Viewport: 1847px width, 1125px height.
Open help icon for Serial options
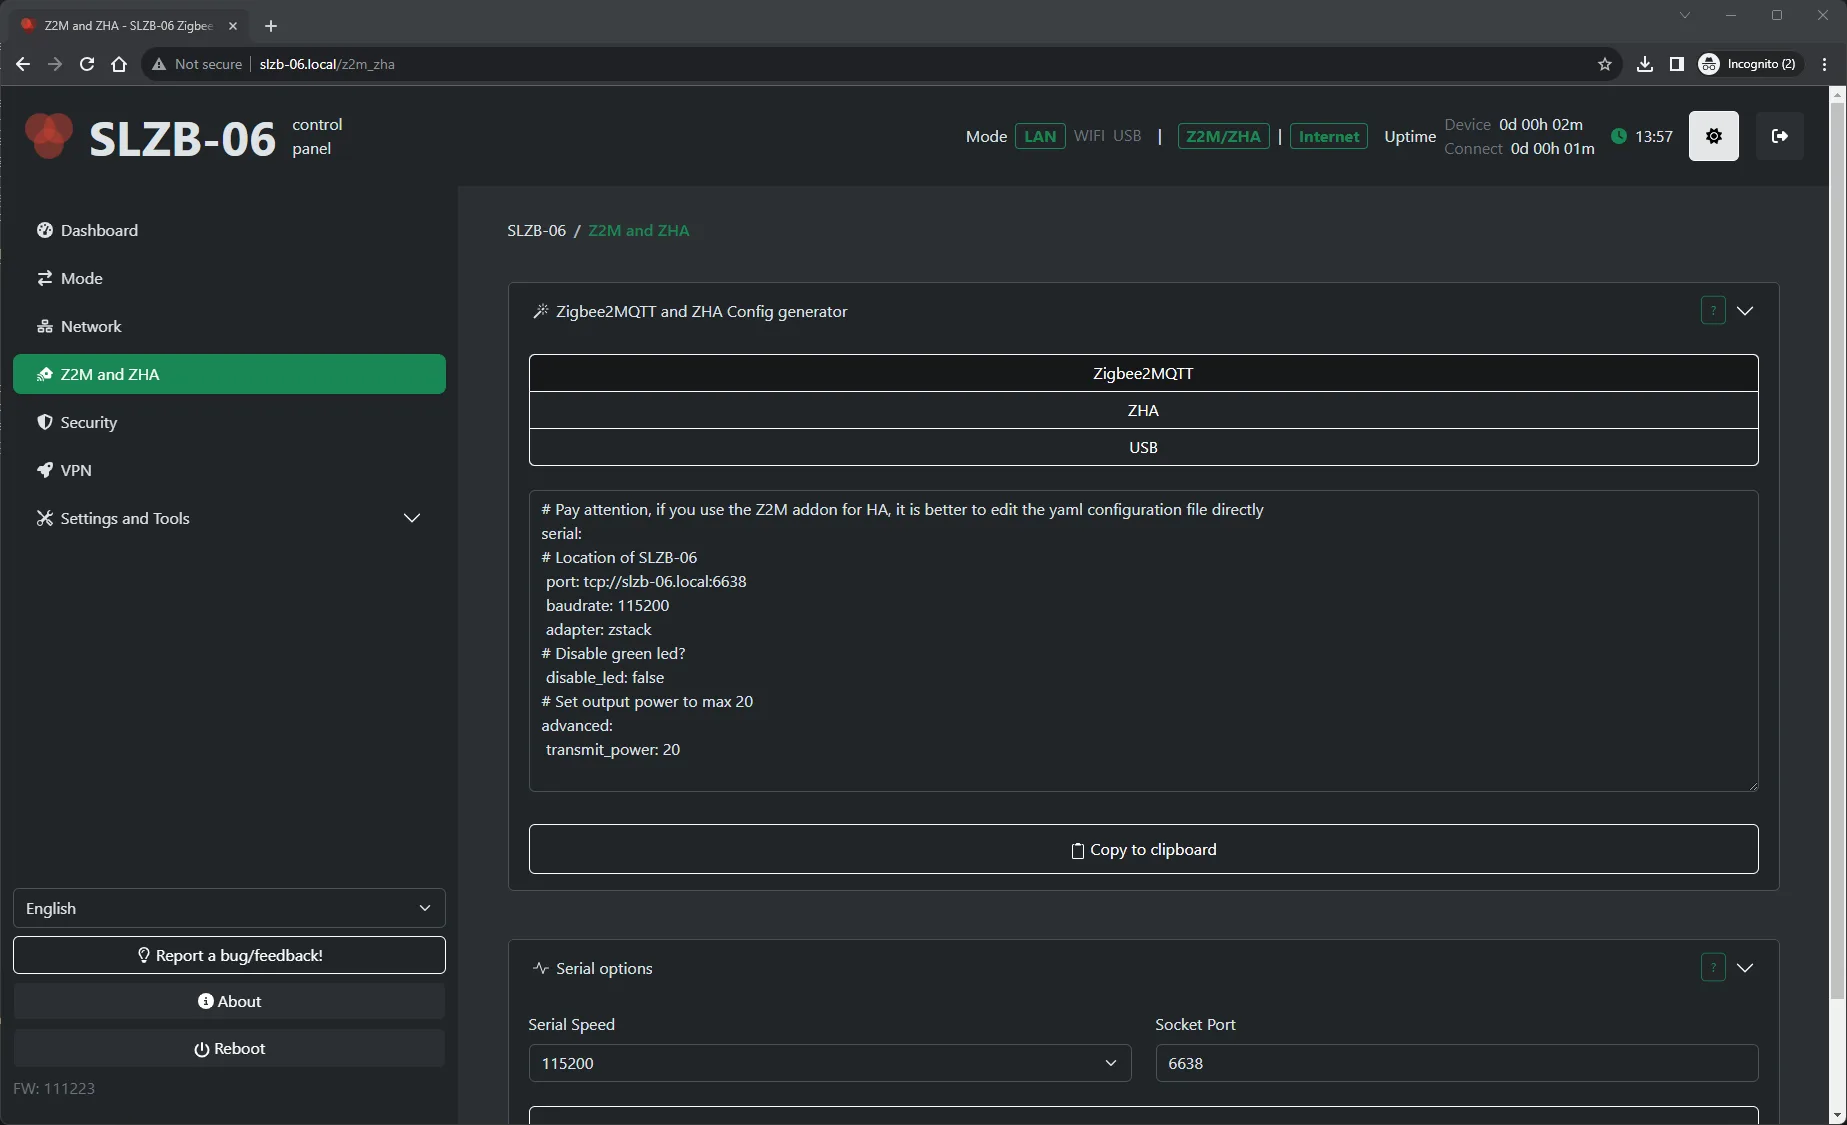tap(1712, 968)
